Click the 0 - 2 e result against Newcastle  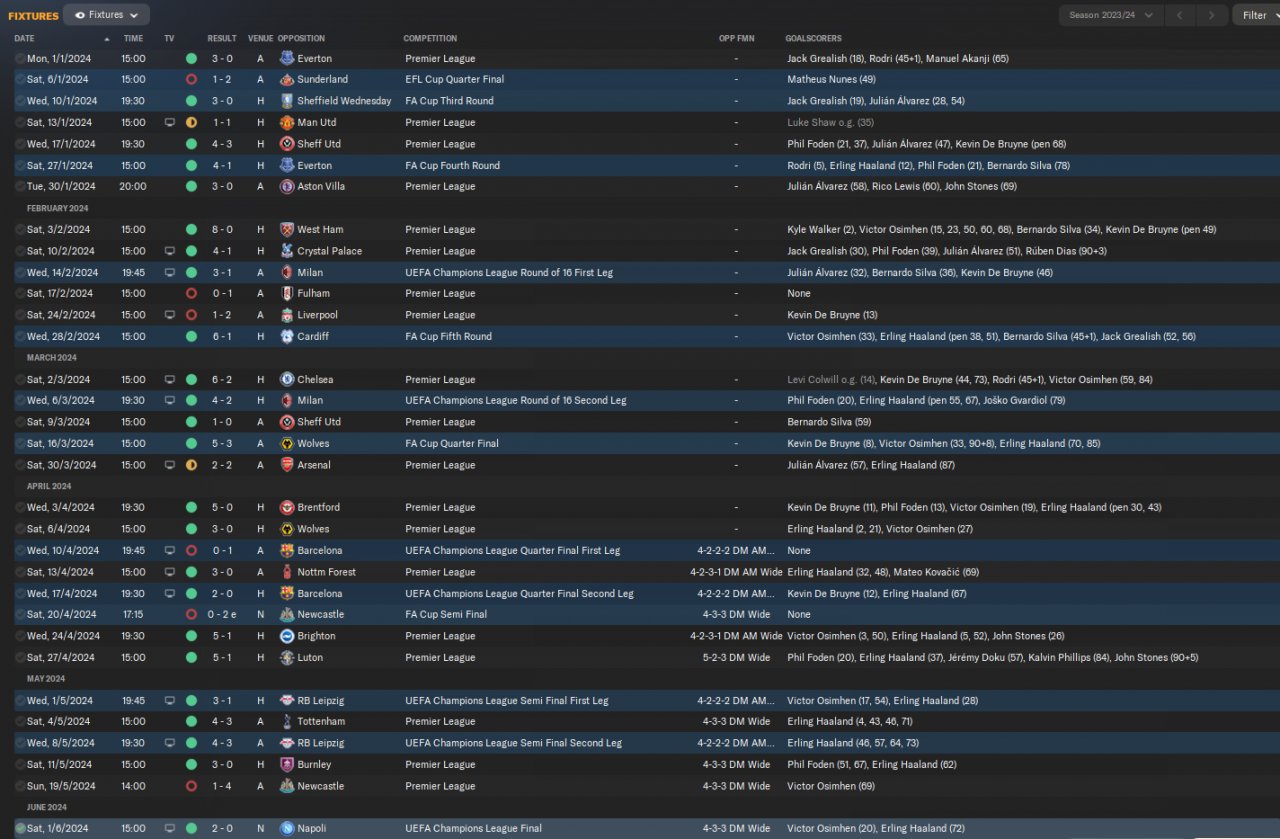pos(224,615)
